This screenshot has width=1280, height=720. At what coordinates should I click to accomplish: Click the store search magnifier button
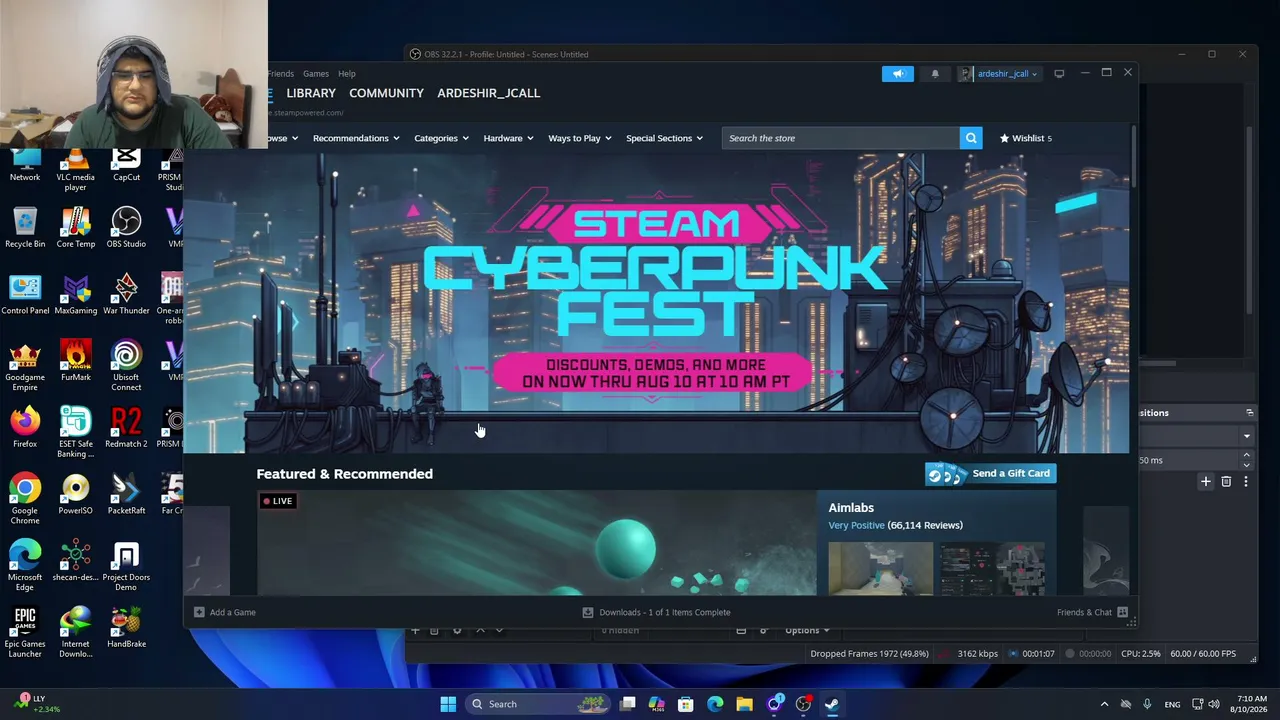[x=970, y=138]
